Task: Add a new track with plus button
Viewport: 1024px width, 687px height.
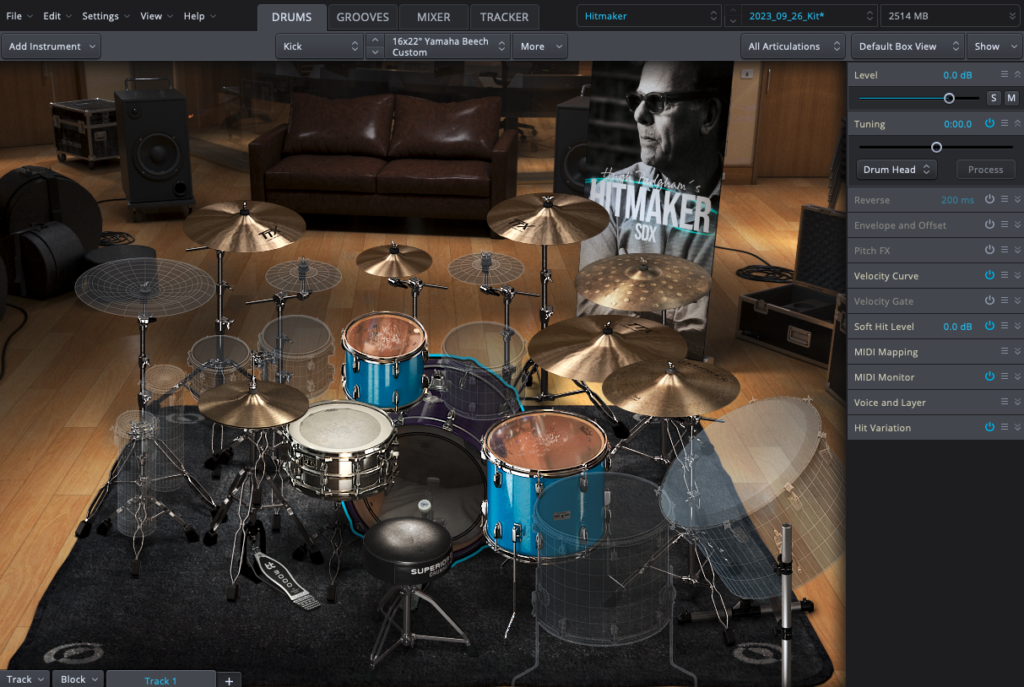Action: point(228,680)
